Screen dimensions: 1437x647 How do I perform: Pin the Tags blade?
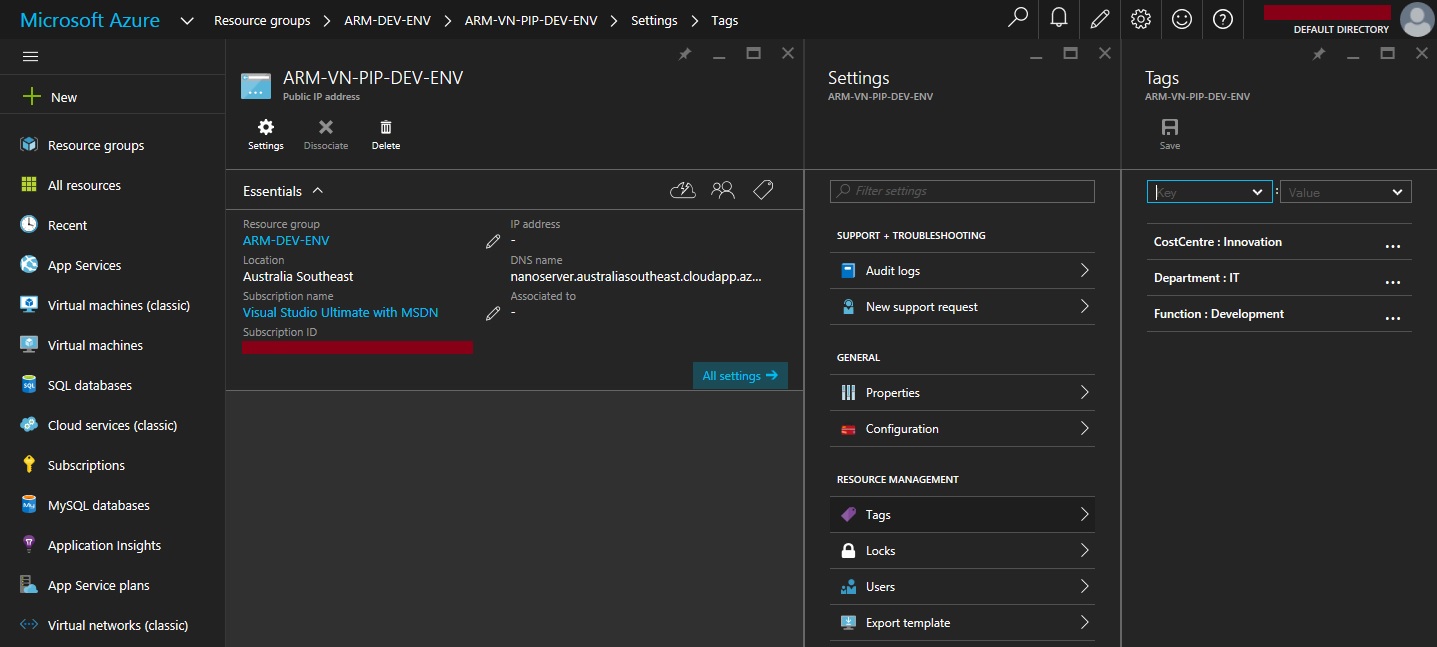coord(1319,54)
